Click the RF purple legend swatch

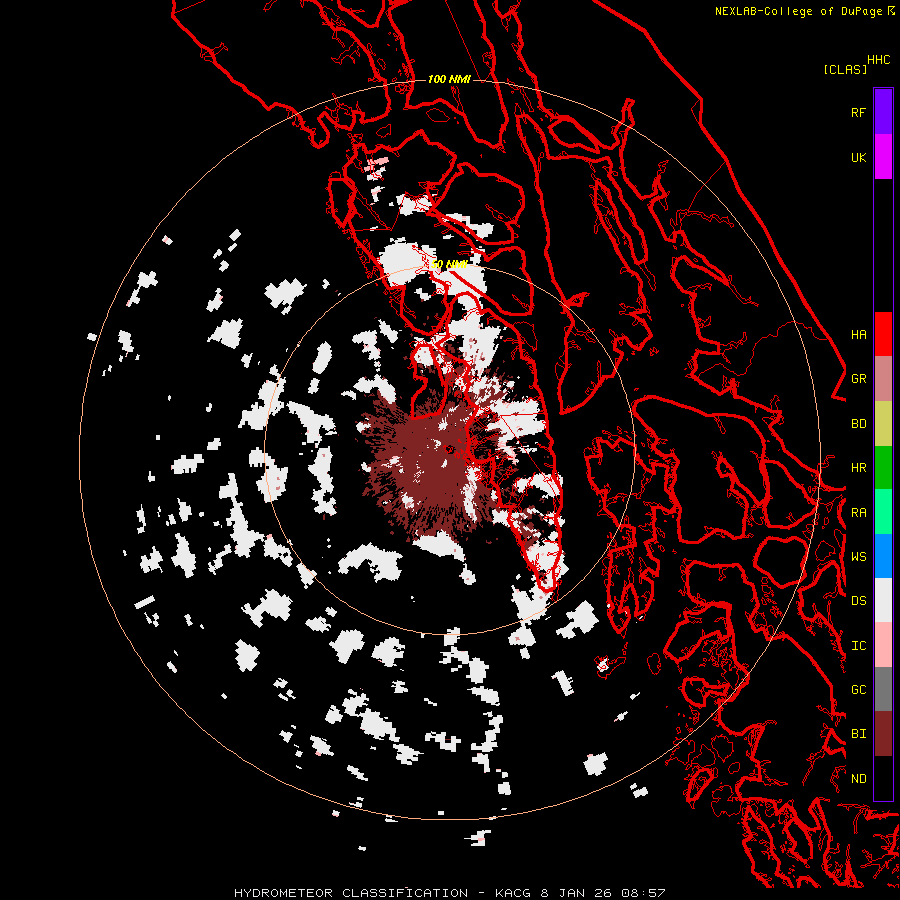[x=883, y=112]
